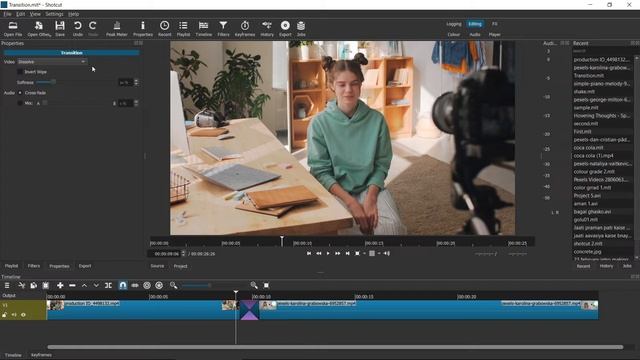The height and width of the screenshot is (360, 640).
Task: Open the Export panel from toolbar
Action: 285,29
